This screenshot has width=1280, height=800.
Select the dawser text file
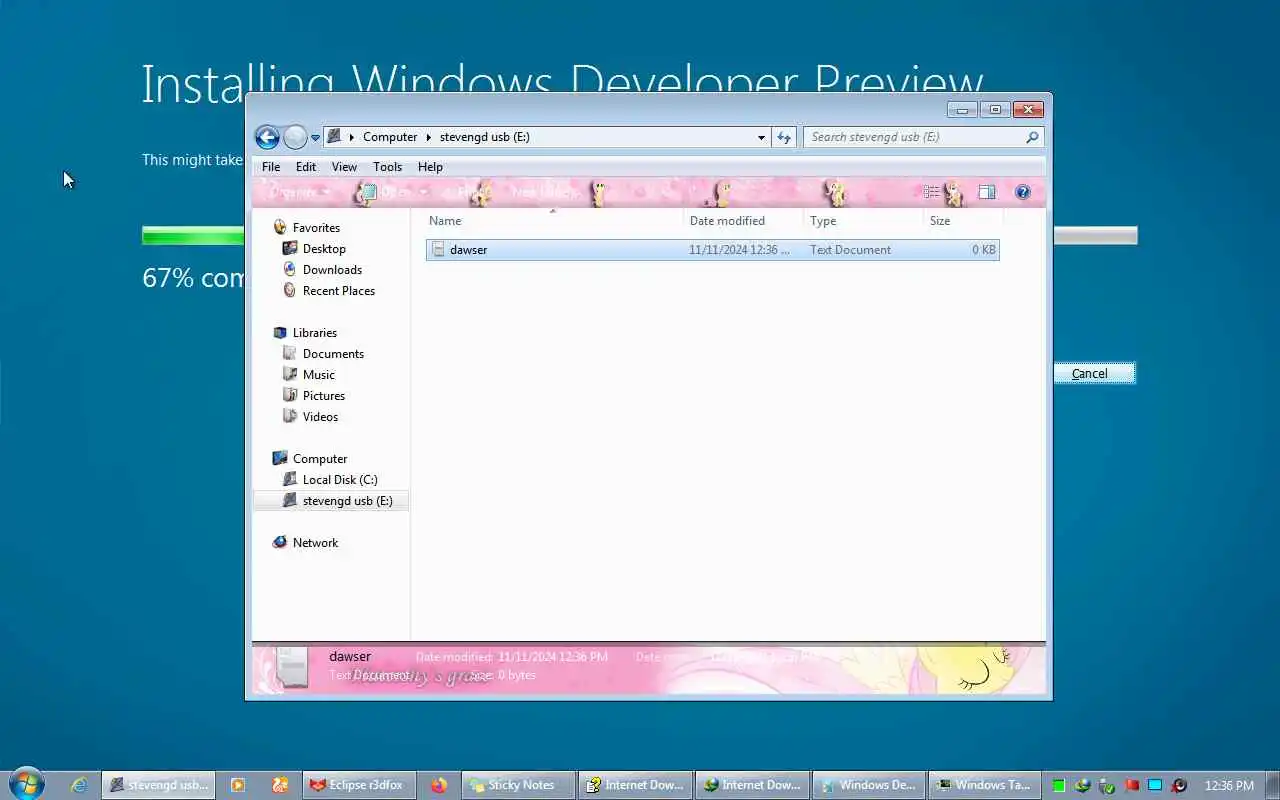pos(712,250)
